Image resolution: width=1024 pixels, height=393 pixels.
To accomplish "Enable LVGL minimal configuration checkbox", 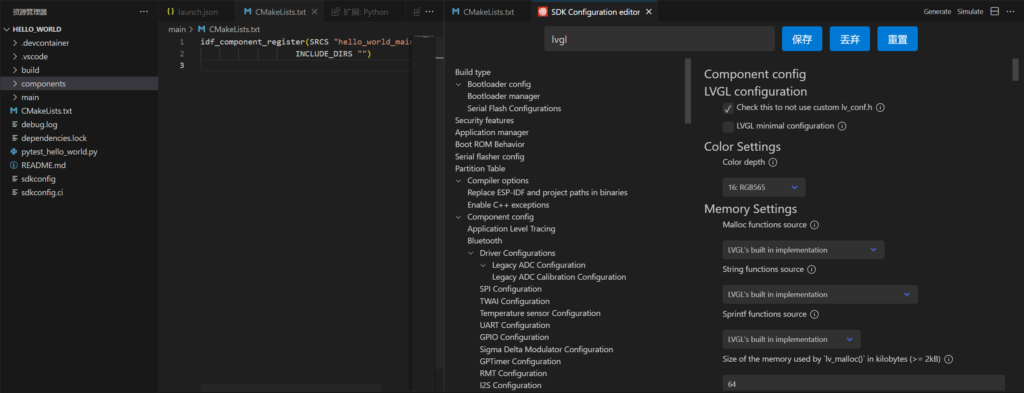I will pyautogui.click(x=728, y=126).
